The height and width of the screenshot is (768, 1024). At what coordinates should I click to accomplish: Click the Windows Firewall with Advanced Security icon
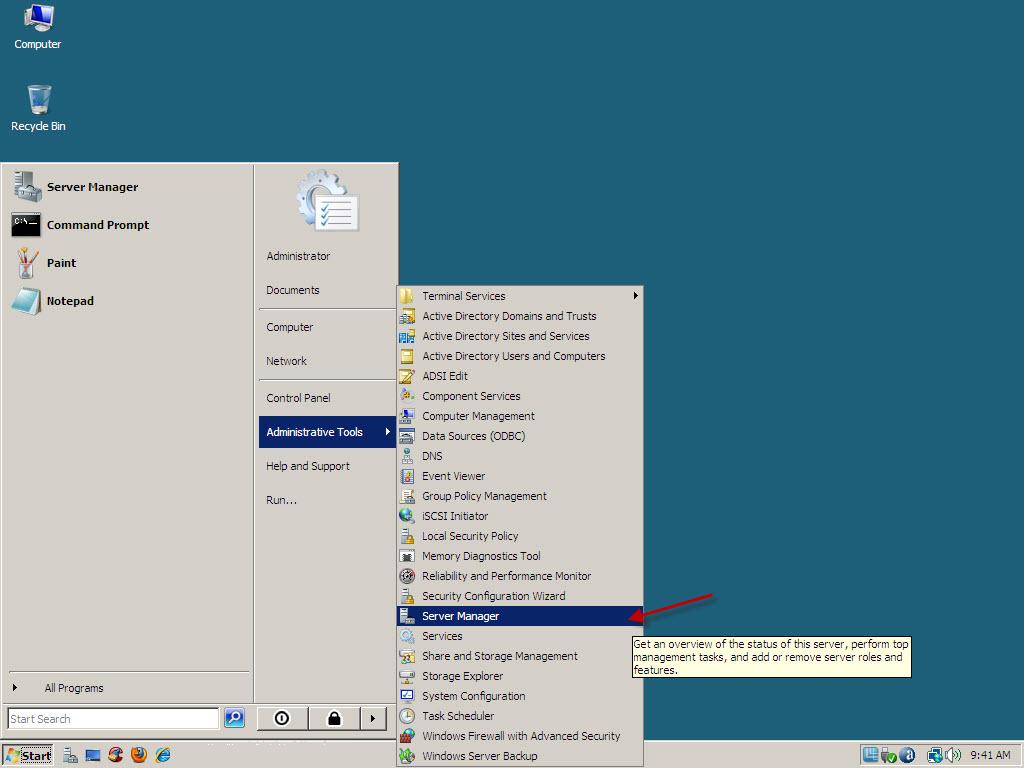pos(407,736)
